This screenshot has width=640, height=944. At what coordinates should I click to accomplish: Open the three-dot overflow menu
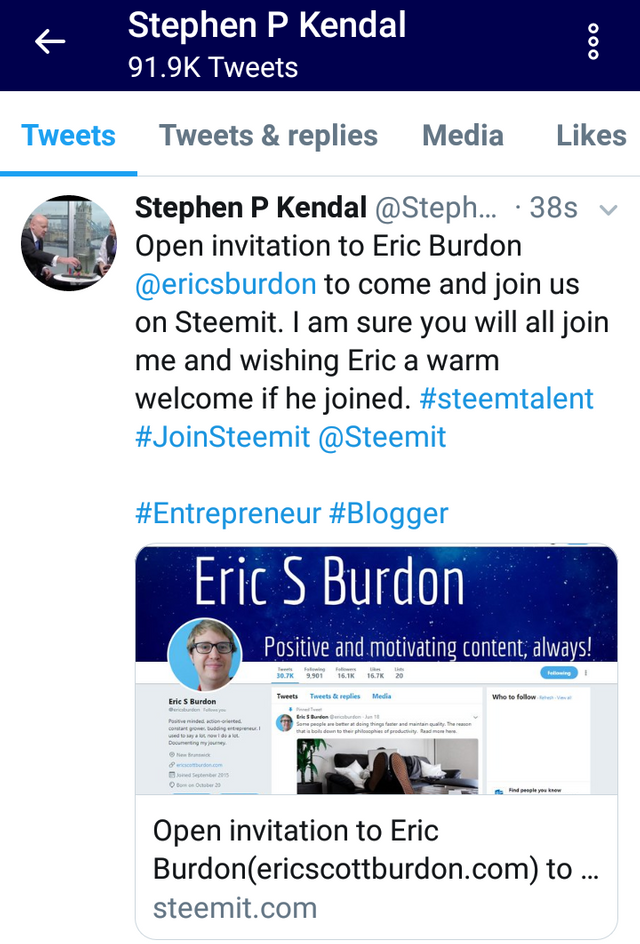click(x=593, y=42)
